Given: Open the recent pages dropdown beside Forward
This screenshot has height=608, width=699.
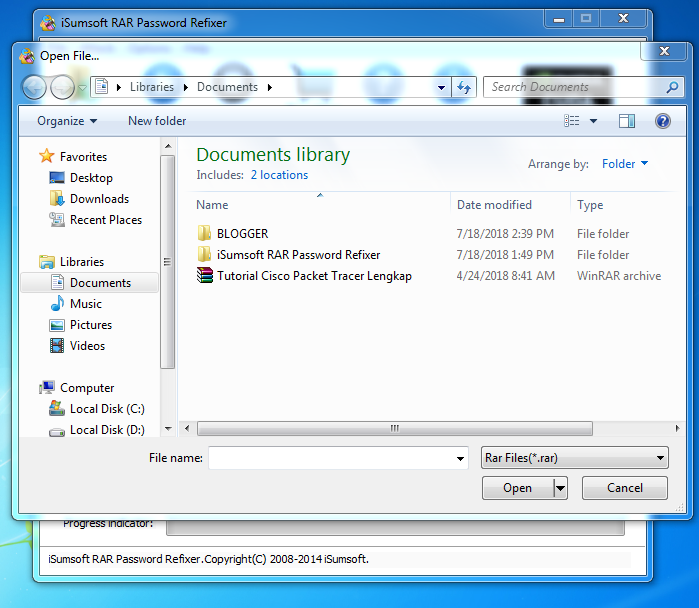Looking at the screenshot, I should 82,87.
